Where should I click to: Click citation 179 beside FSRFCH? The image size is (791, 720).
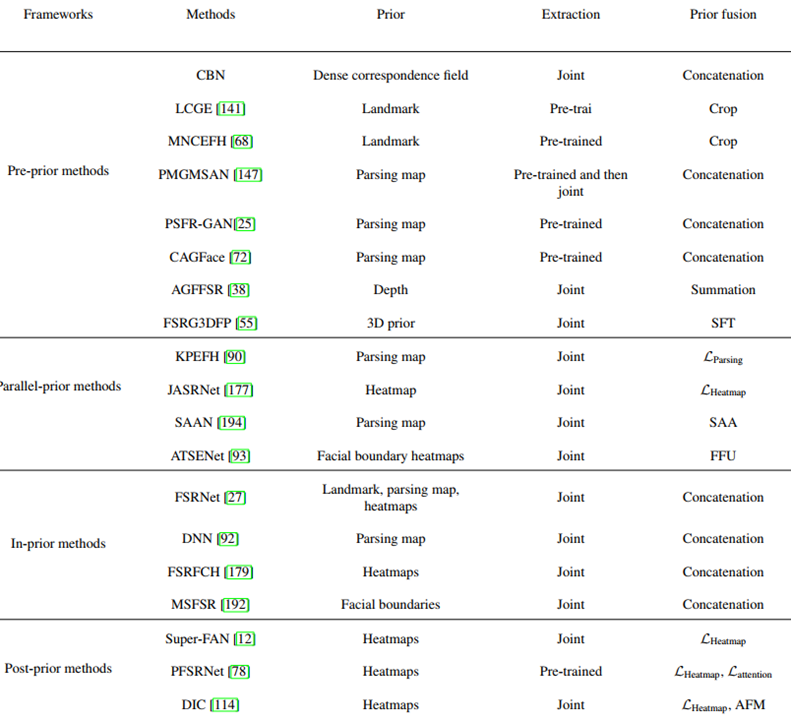[x=238, y=572]
